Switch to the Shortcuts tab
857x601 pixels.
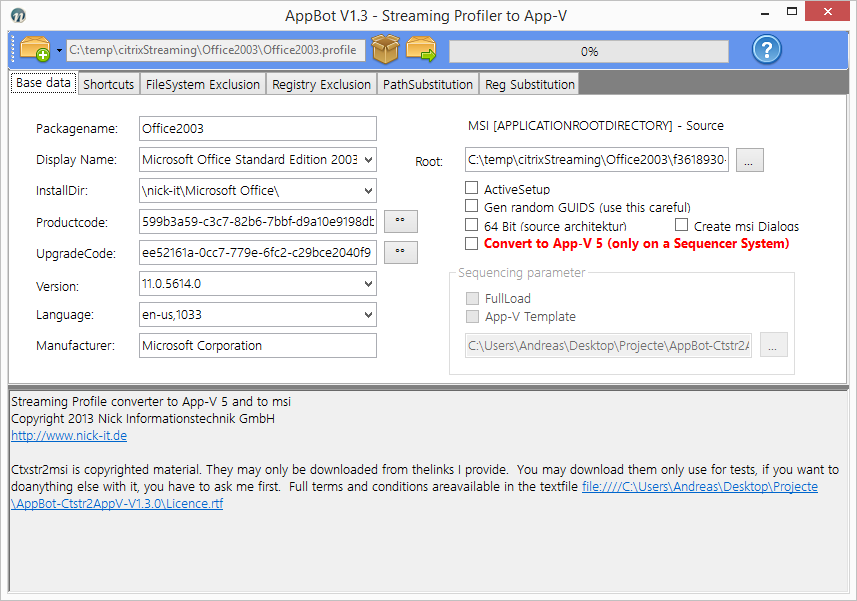click(x=108, y=84)
